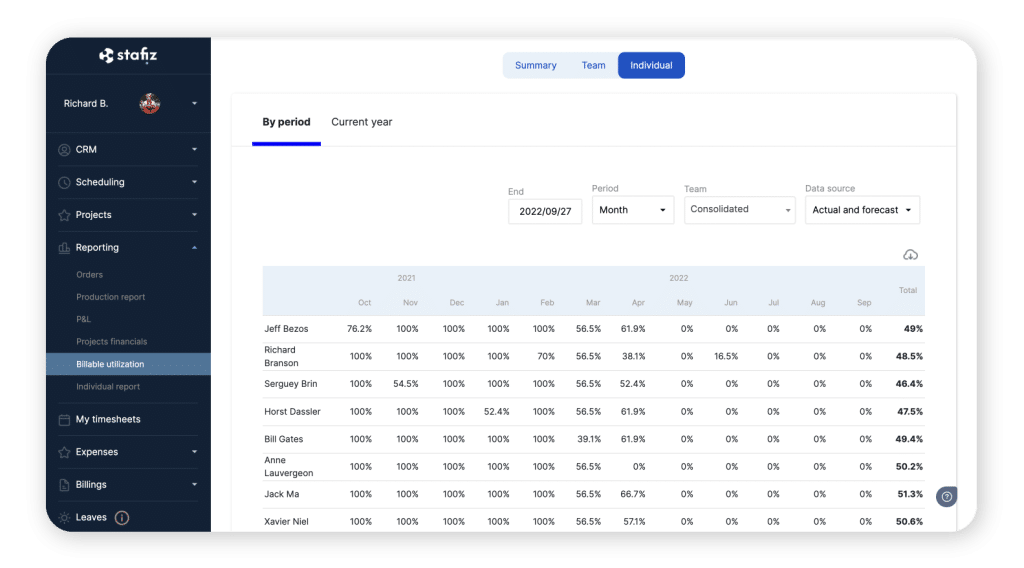Expand the Expenses menu arrow
The width and height of the screenshot is (1024, 568).
[x=194, y=452]
